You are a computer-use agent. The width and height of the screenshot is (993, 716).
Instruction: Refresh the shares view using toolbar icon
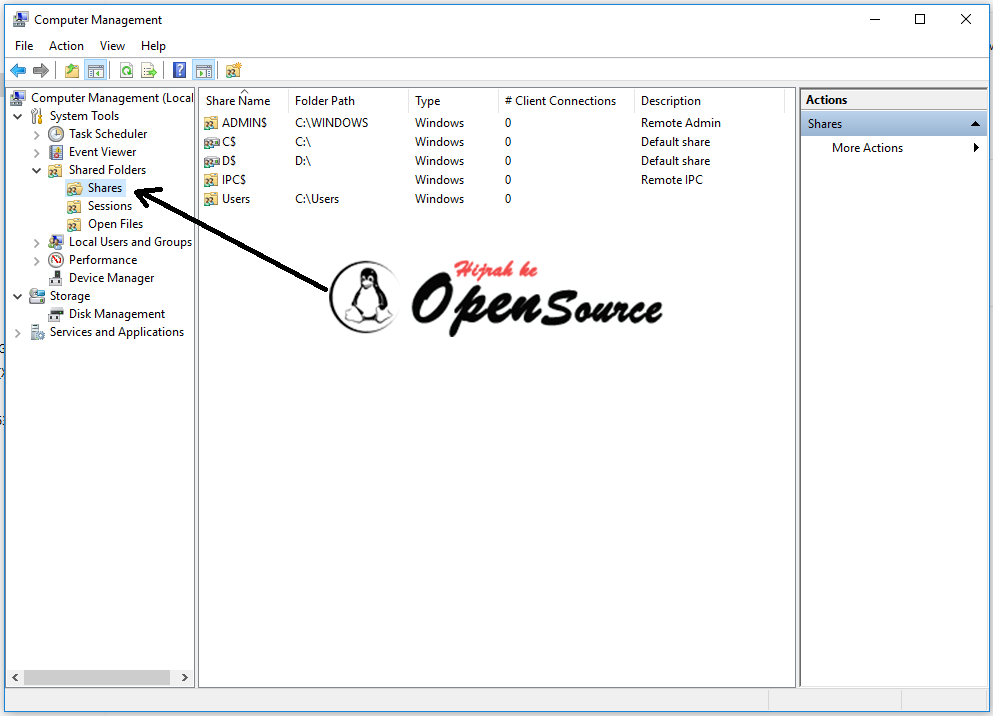(x=126, y=70)
